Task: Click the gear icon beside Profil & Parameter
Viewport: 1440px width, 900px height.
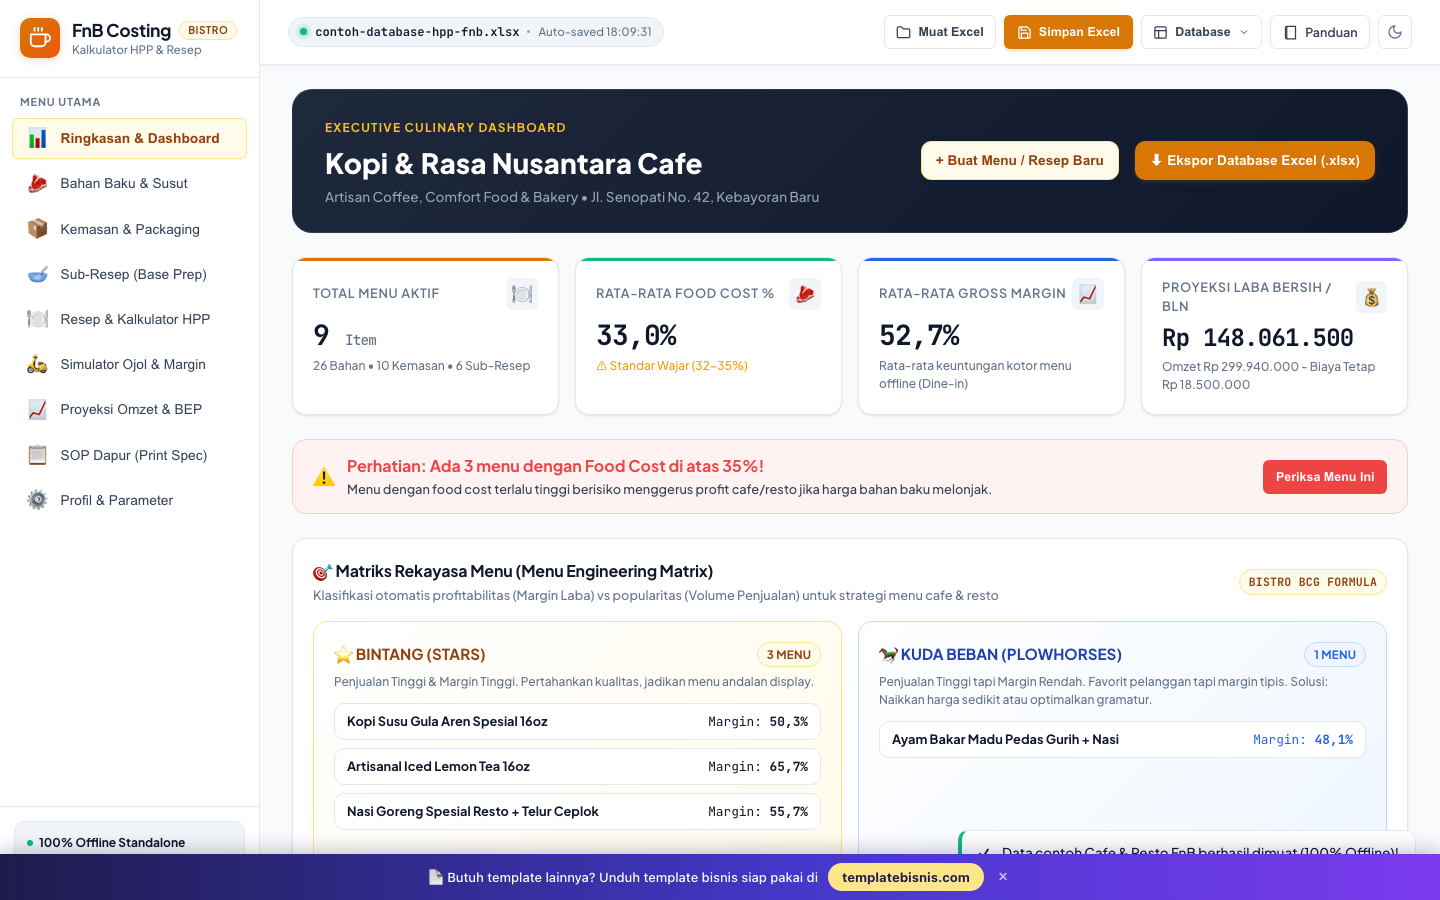Action: pos(37,500)
